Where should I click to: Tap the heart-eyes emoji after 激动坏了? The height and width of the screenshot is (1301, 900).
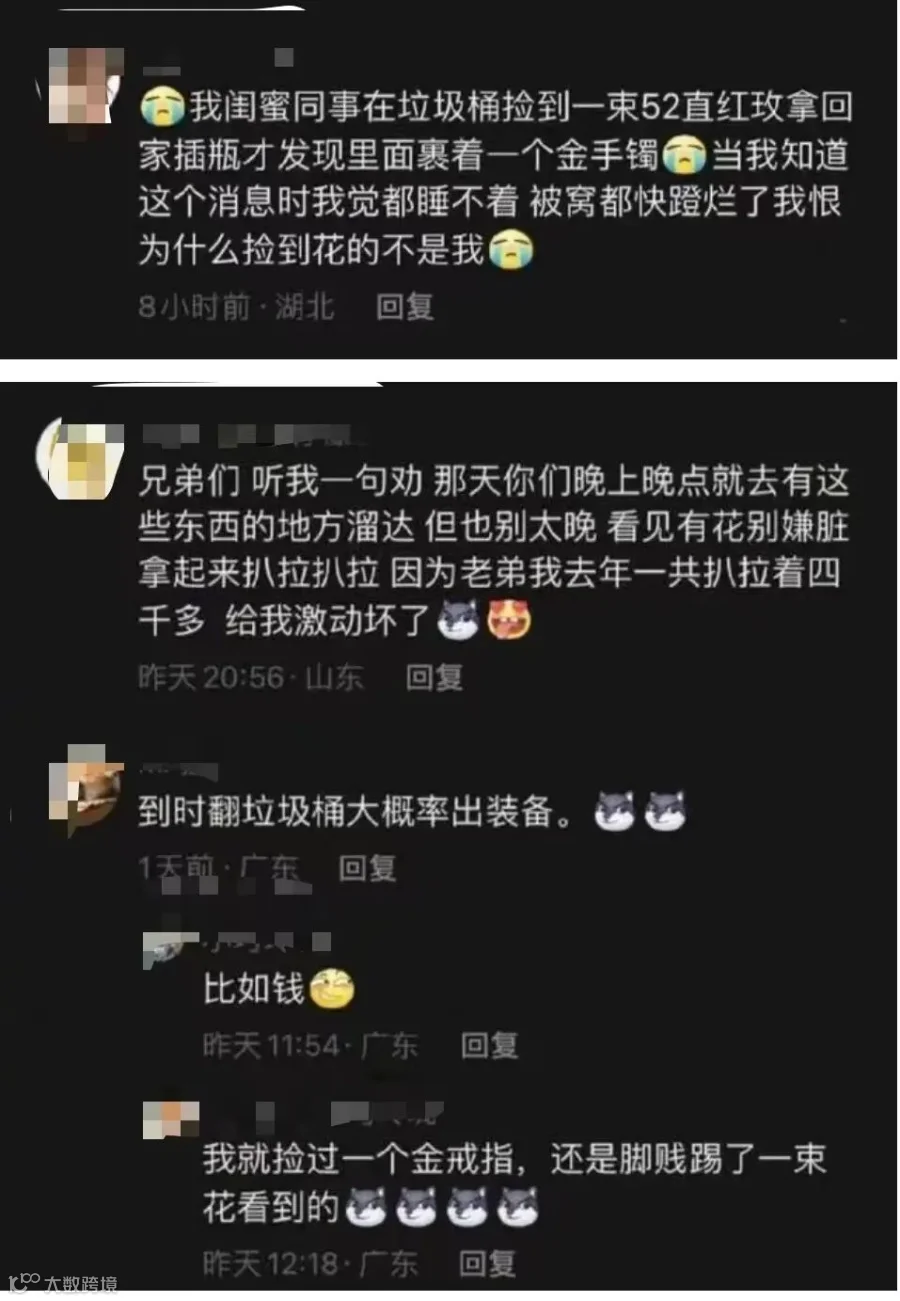coord(510,622)
